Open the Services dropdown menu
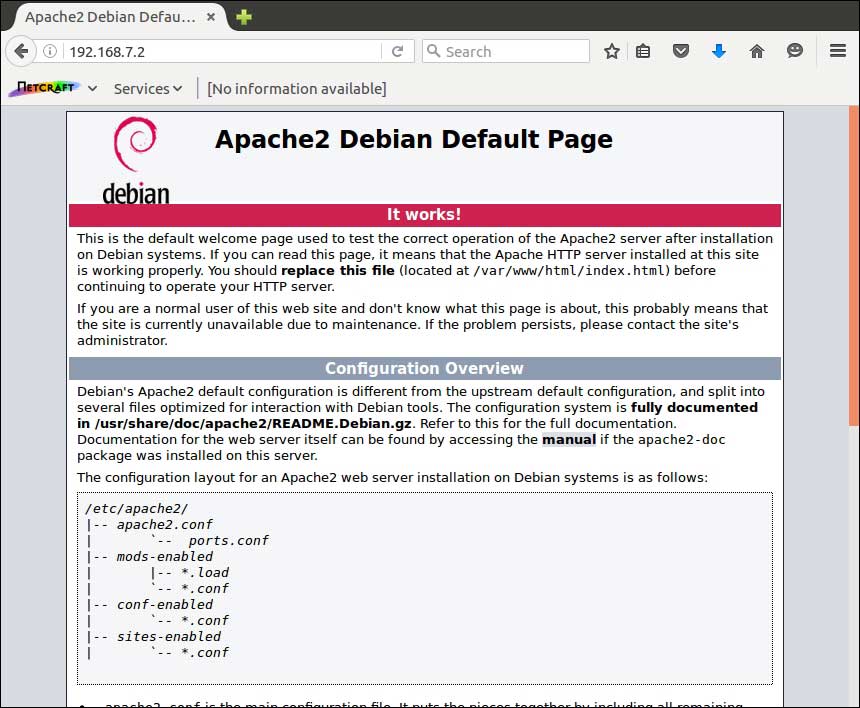This screenshot has height=708, width=860. [148, 89]
